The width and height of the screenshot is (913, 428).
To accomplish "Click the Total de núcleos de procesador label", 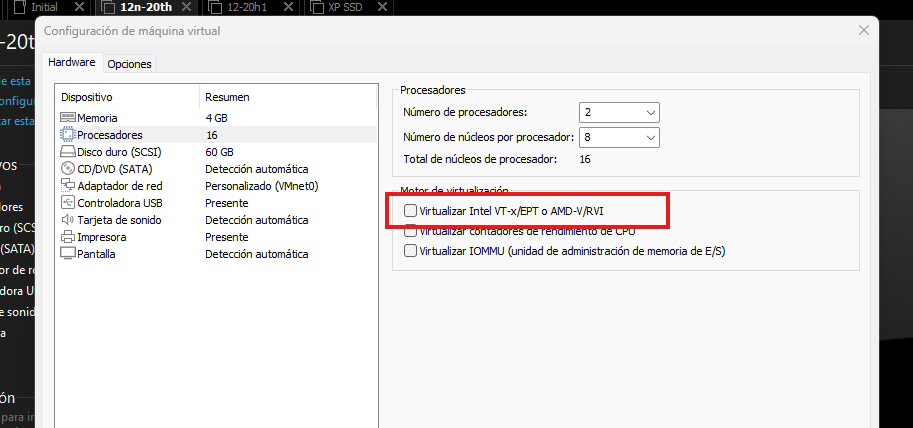I will coord(480,158).
